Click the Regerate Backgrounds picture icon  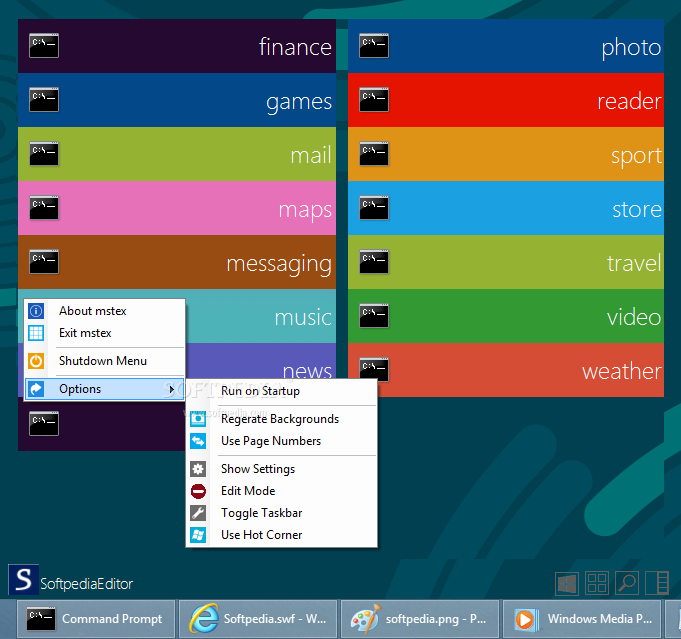pyautogui.click(x=198, y=419)
